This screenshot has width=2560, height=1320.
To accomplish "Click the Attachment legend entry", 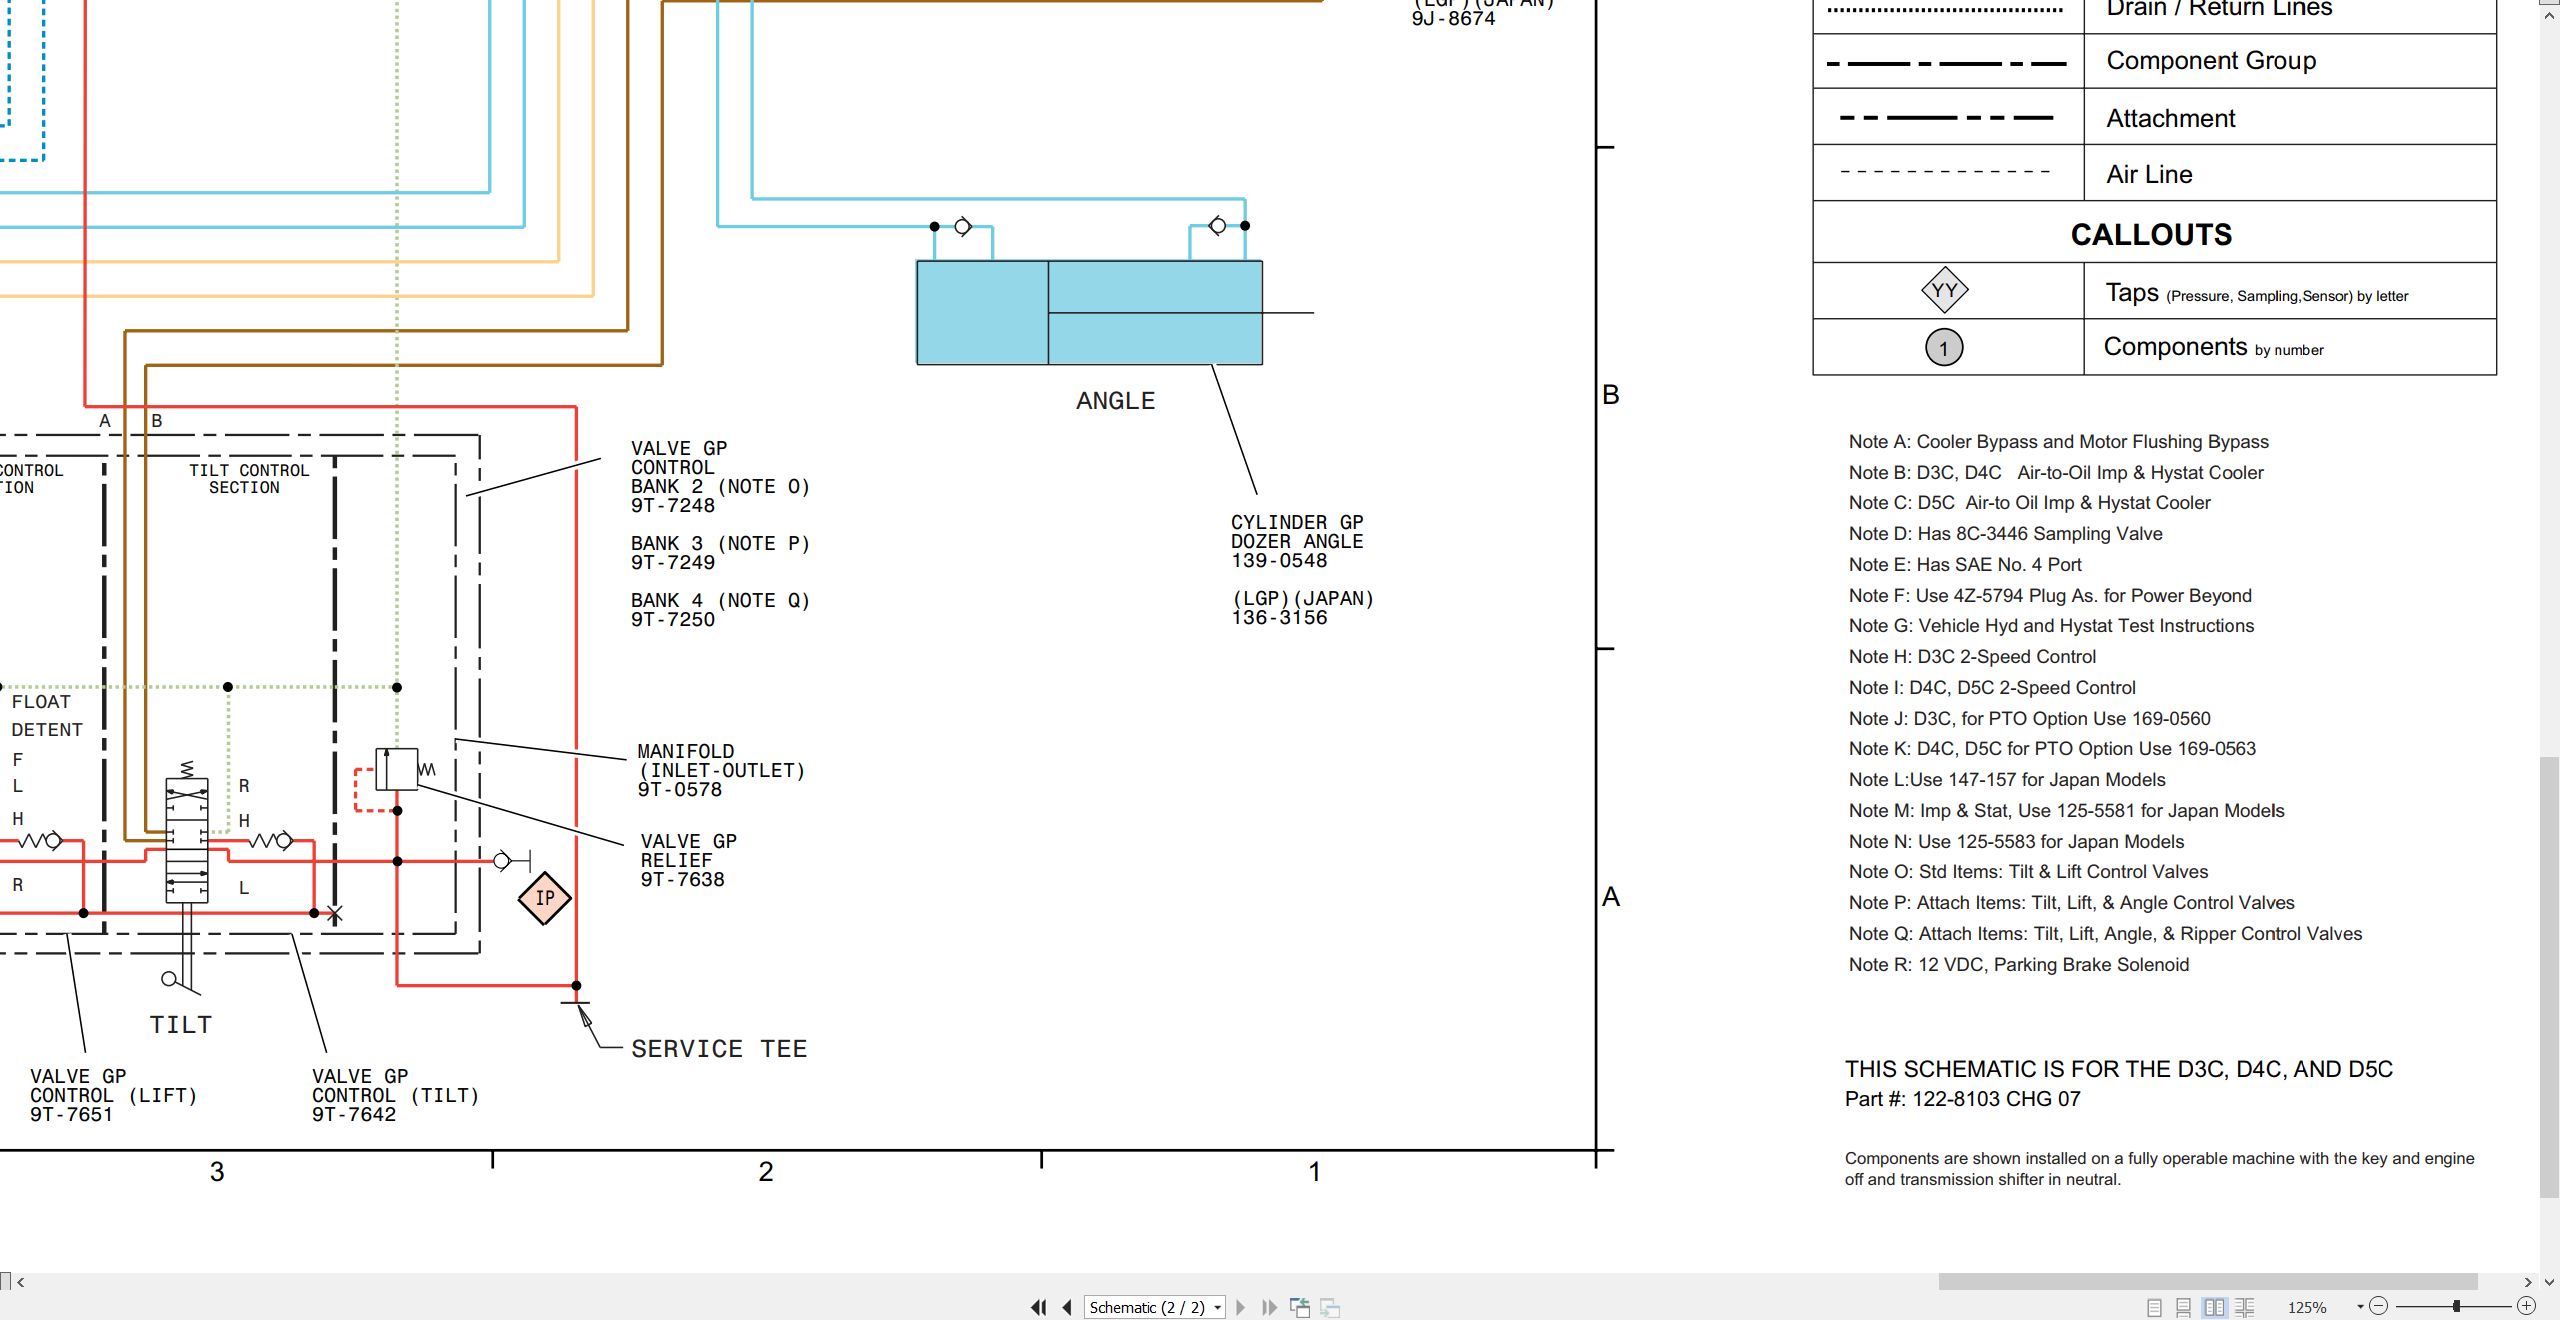I will (x=2170, y=118).
